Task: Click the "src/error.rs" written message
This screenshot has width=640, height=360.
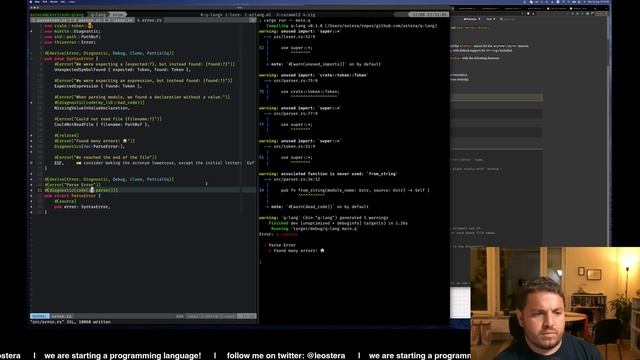Action: (x=70, y=322)
